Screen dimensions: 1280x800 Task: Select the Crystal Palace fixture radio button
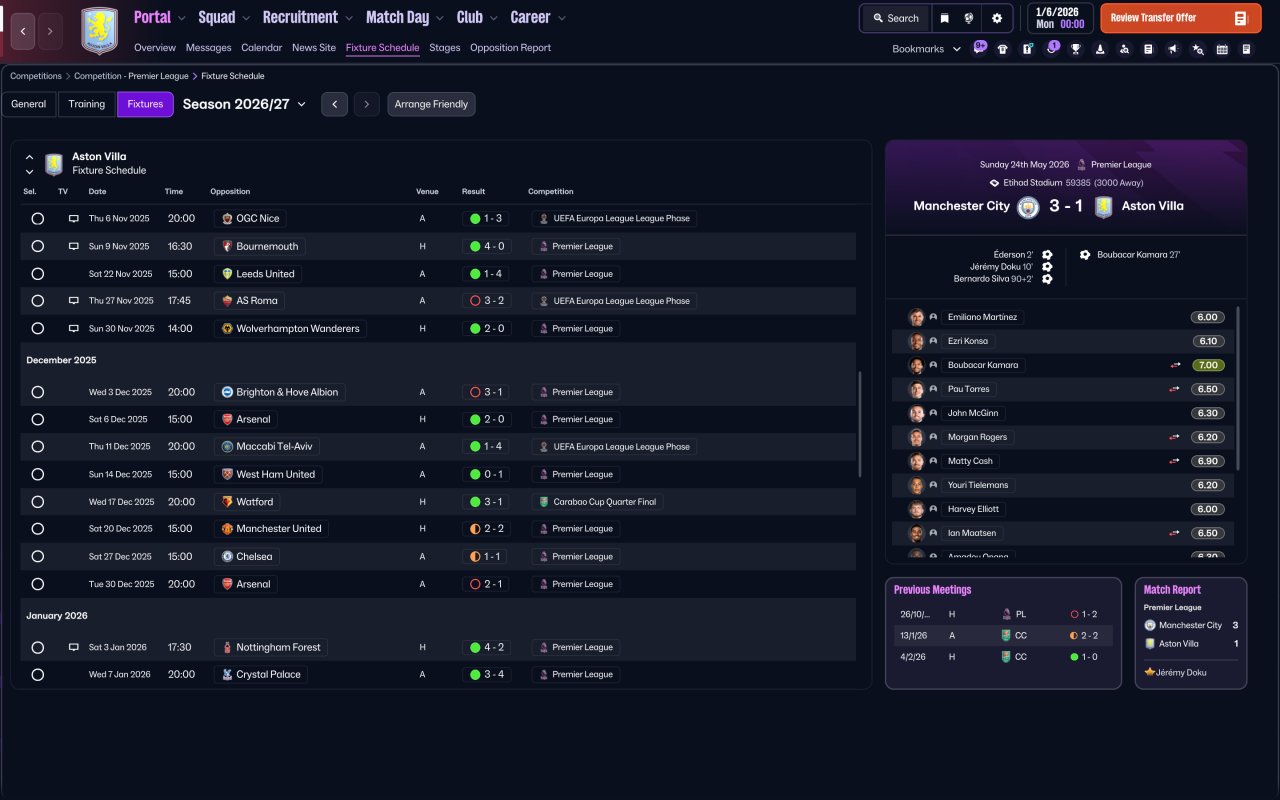click(38, 675)
